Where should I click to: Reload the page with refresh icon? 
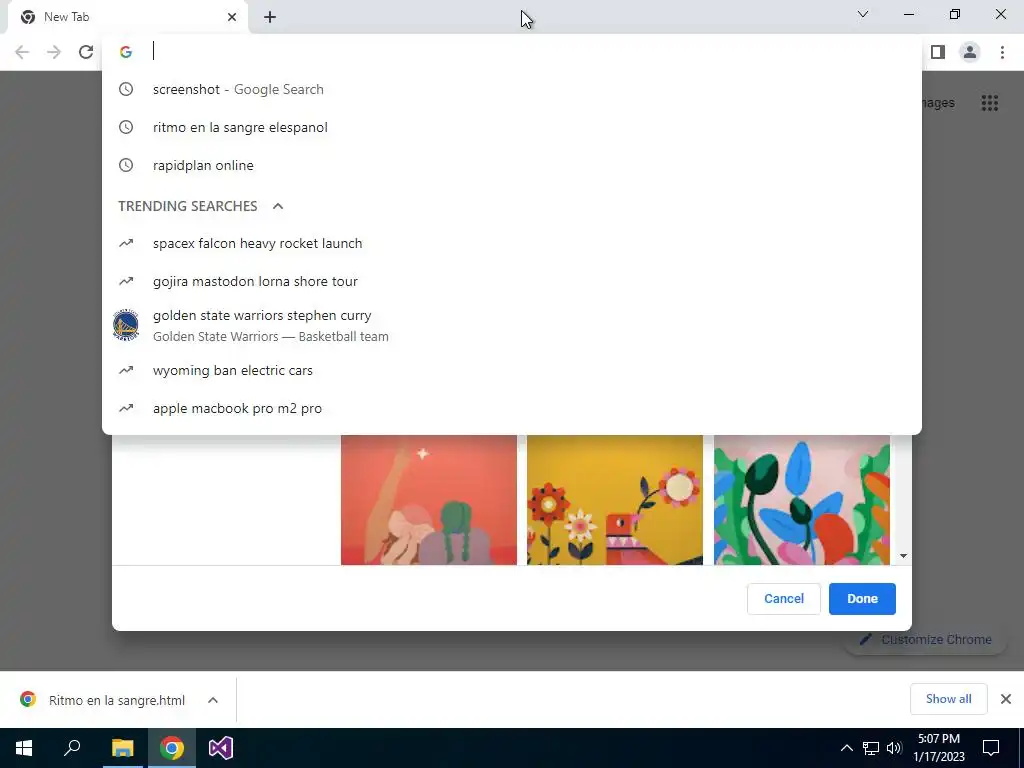[86, 52]
